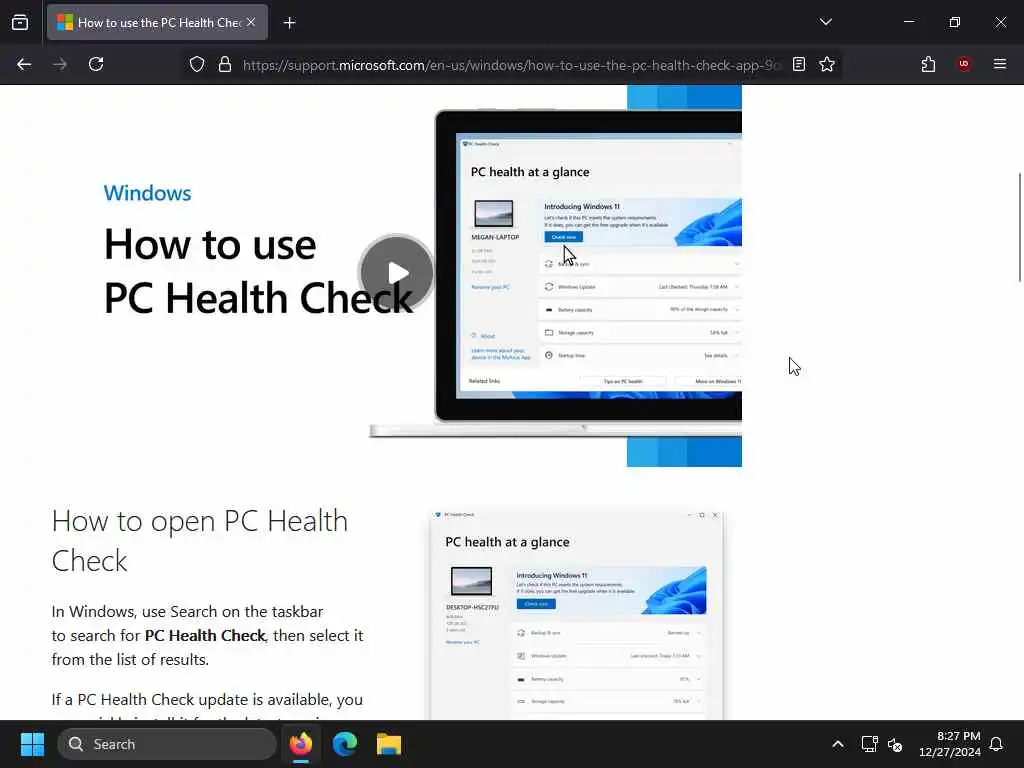Open the tracking protection shield

pyautogui.click(x=197, y=64)
